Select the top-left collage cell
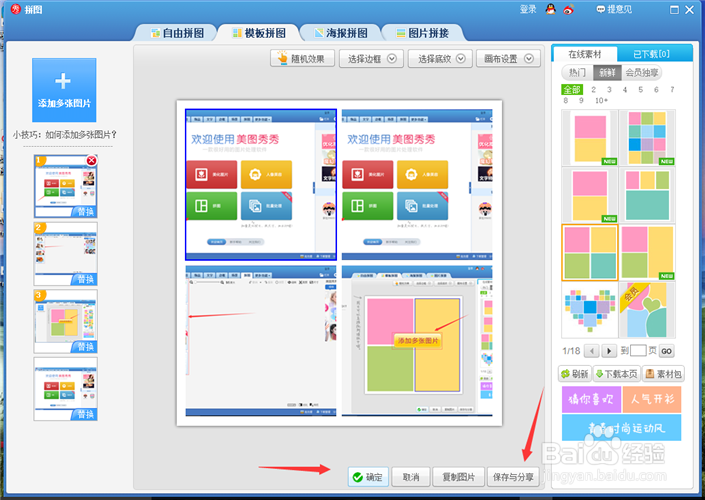705x500 pixels. coord(261,184)
